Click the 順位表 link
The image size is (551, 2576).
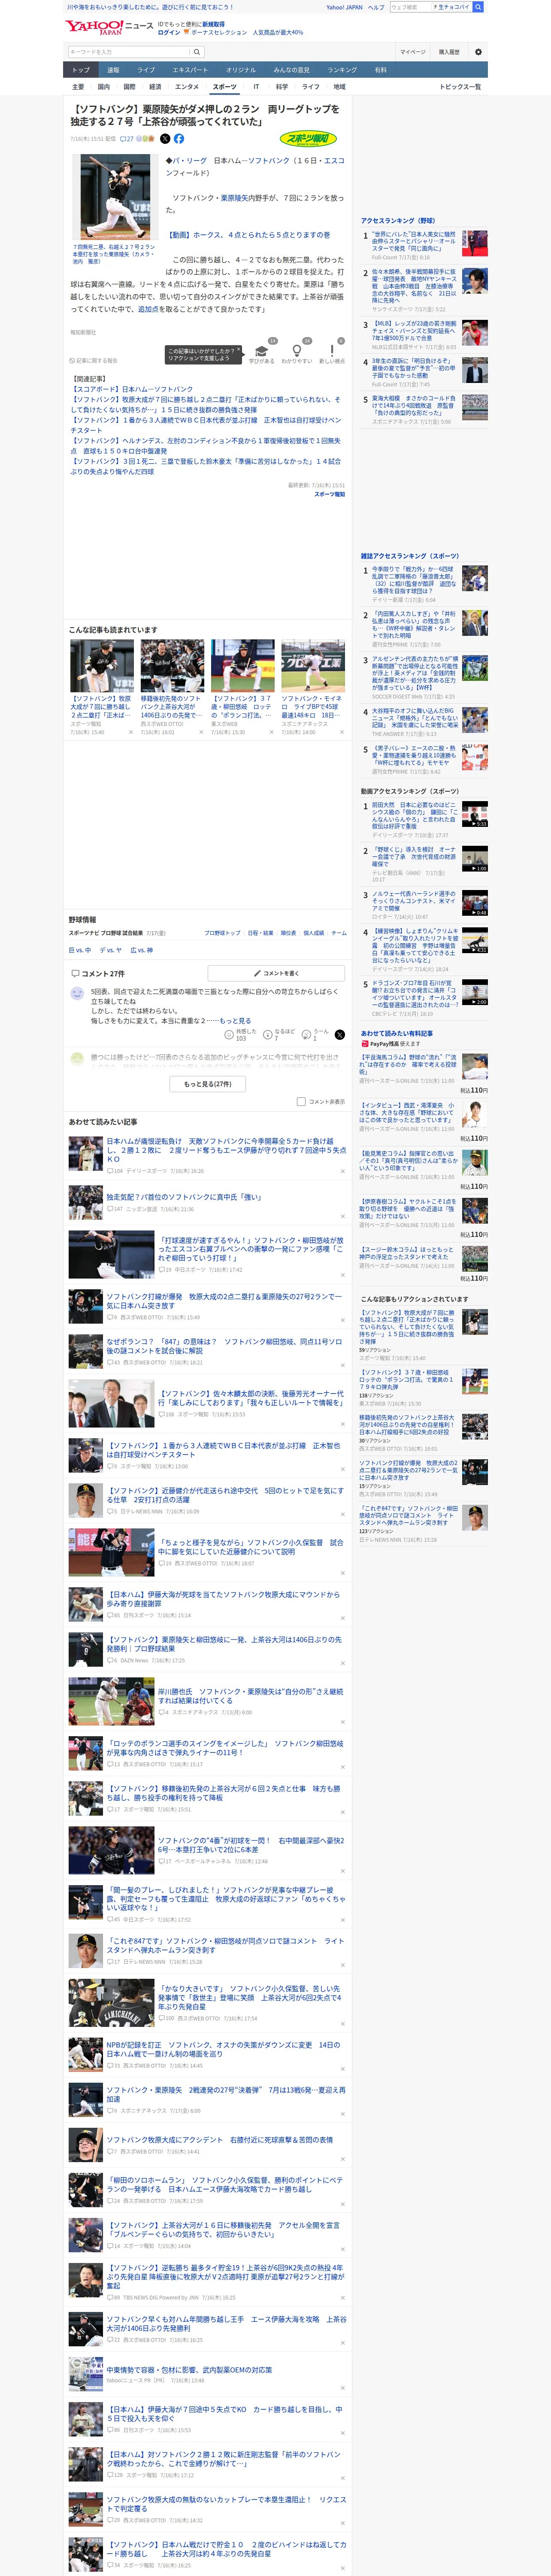(288, 933)
